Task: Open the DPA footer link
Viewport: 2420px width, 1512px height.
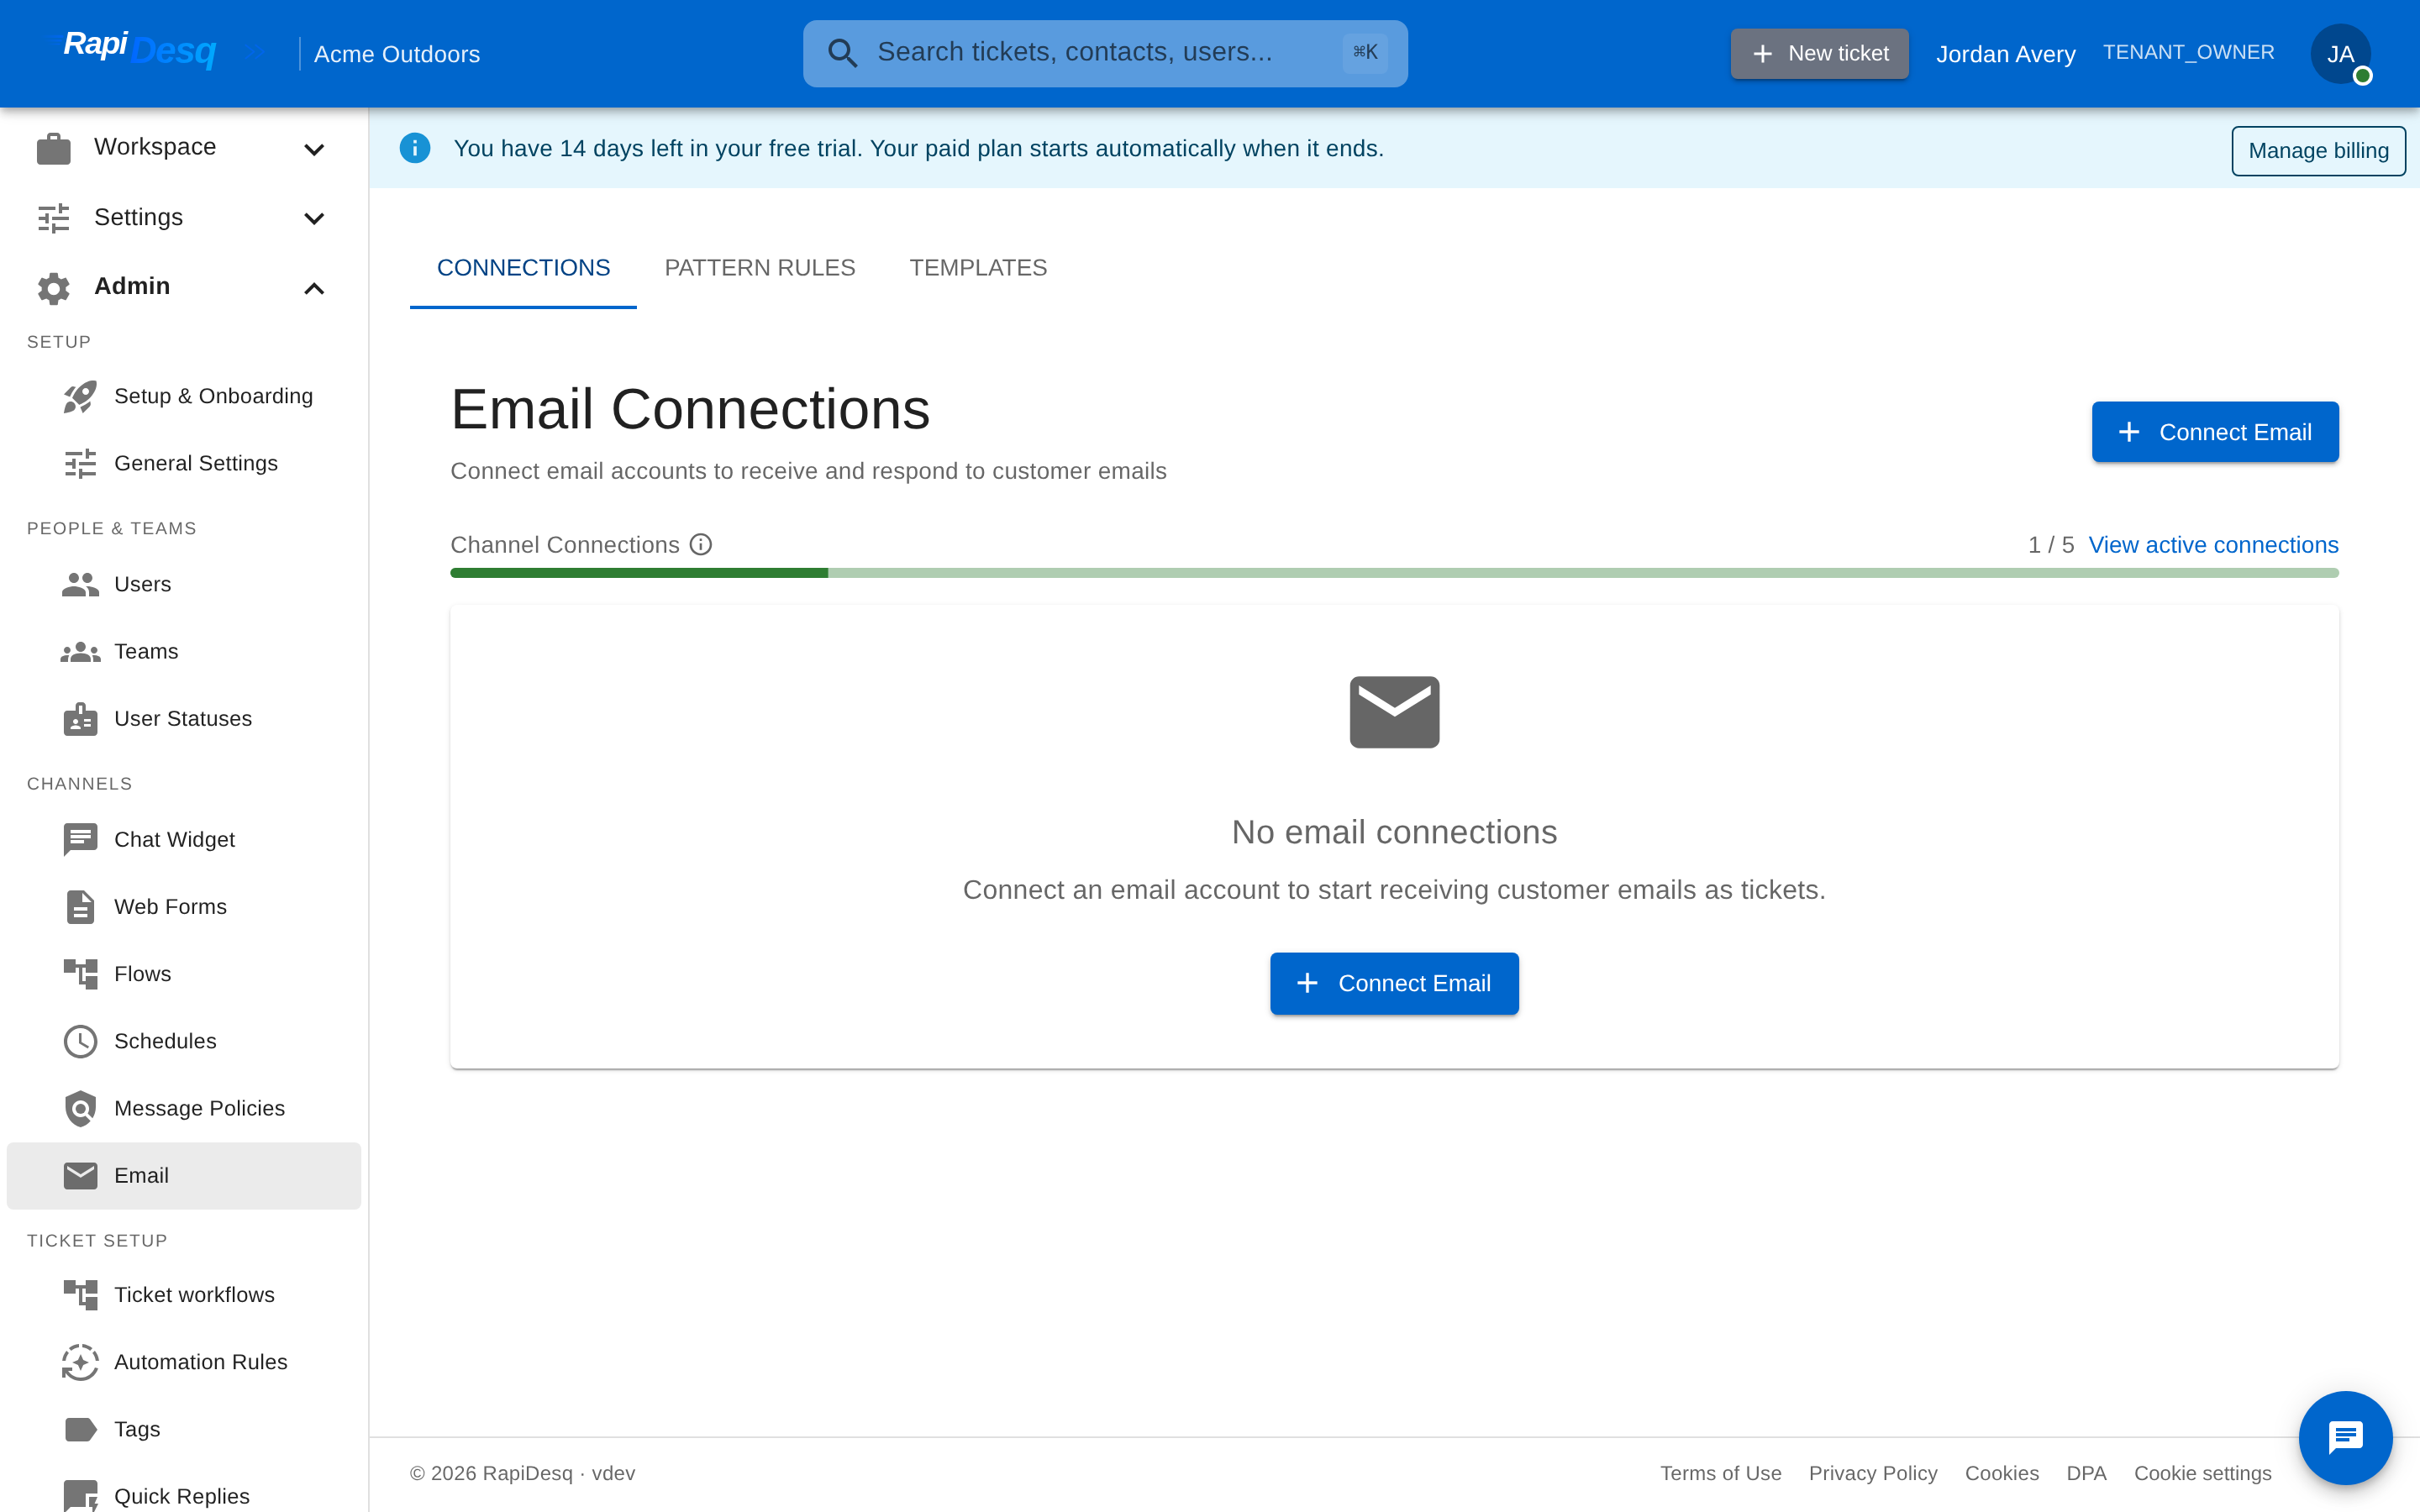Action: [x=2086, y=1473]
